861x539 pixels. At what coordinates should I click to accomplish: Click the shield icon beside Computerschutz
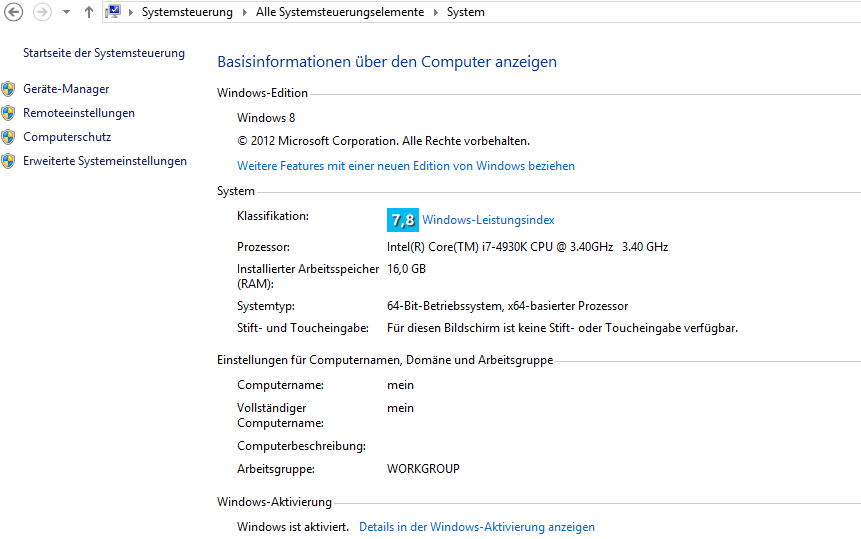[8, 137]
